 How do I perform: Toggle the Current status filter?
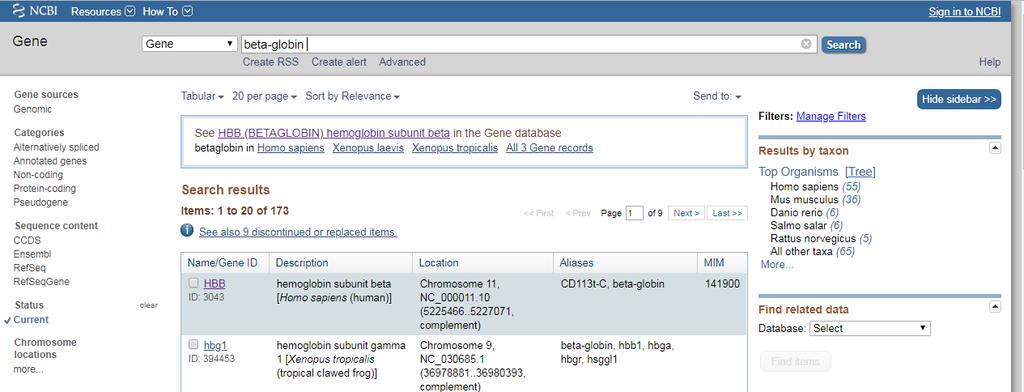tap(31, 319)
